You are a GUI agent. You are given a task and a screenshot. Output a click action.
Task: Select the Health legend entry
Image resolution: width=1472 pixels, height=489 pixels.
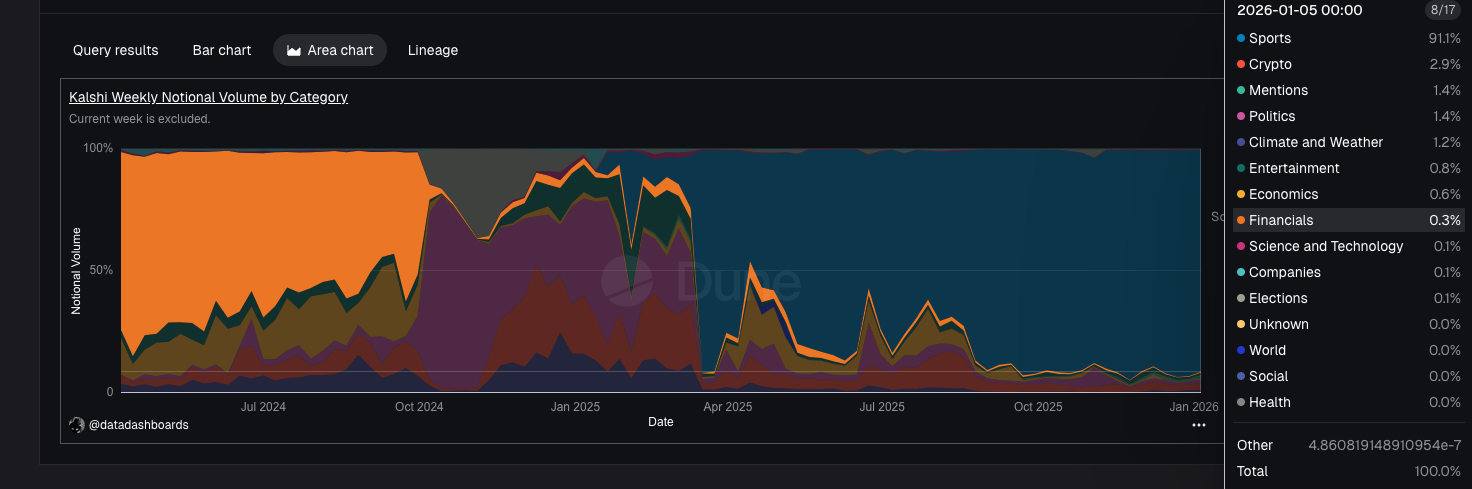[x=1349, y=402]
